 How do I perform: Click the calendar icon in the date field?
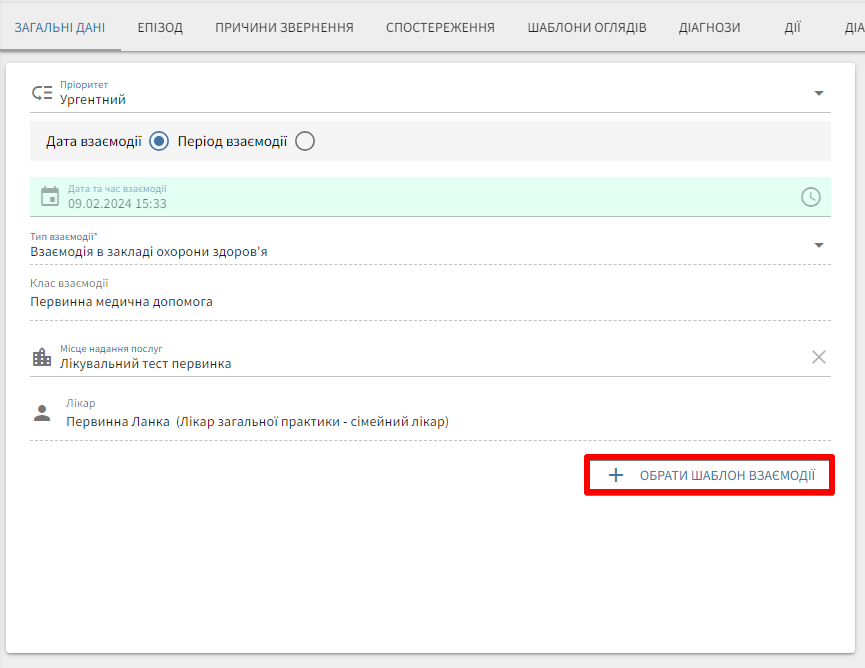tap(50, 196)
